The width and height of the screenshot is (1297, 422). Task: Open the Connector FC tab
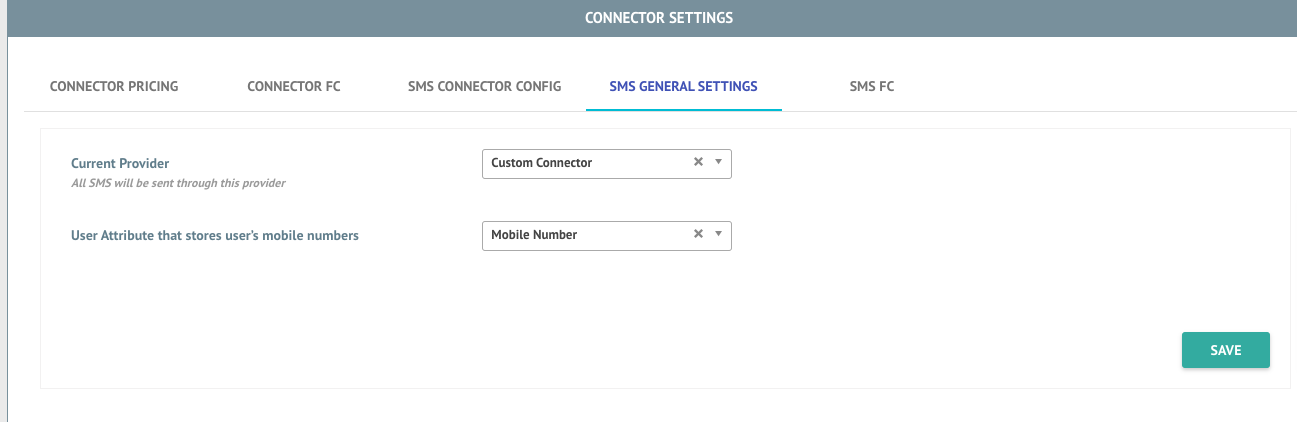pos(294,87)
